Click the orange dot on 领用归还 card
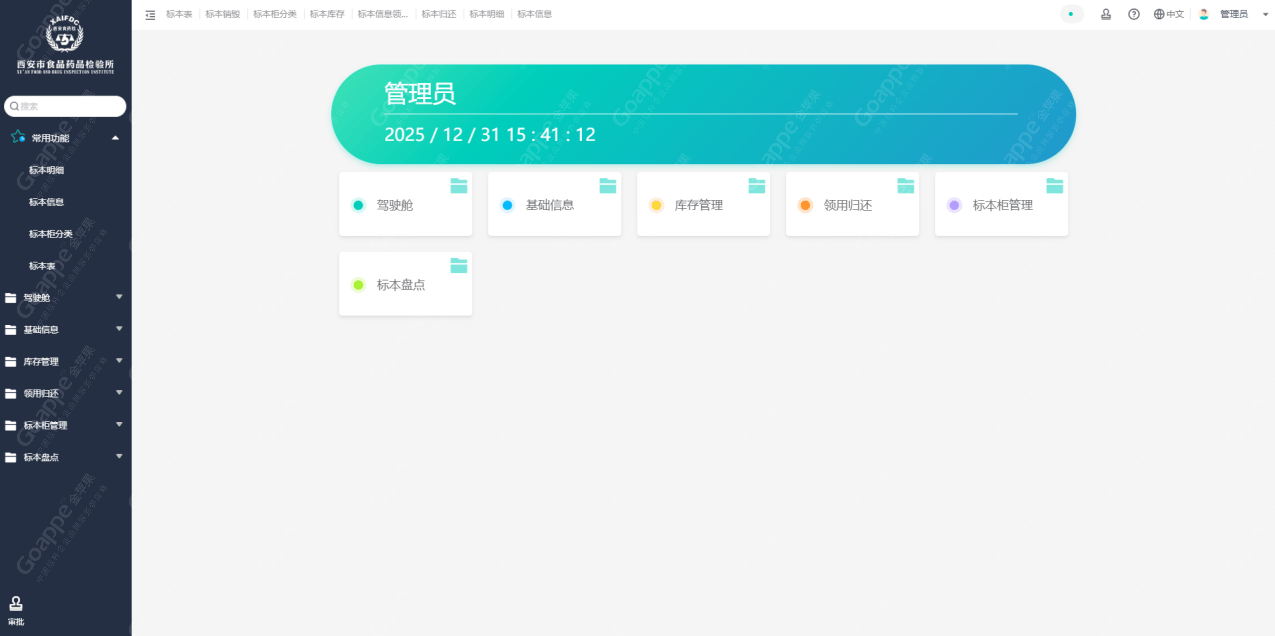1275x636 pixels. (805, 205)
